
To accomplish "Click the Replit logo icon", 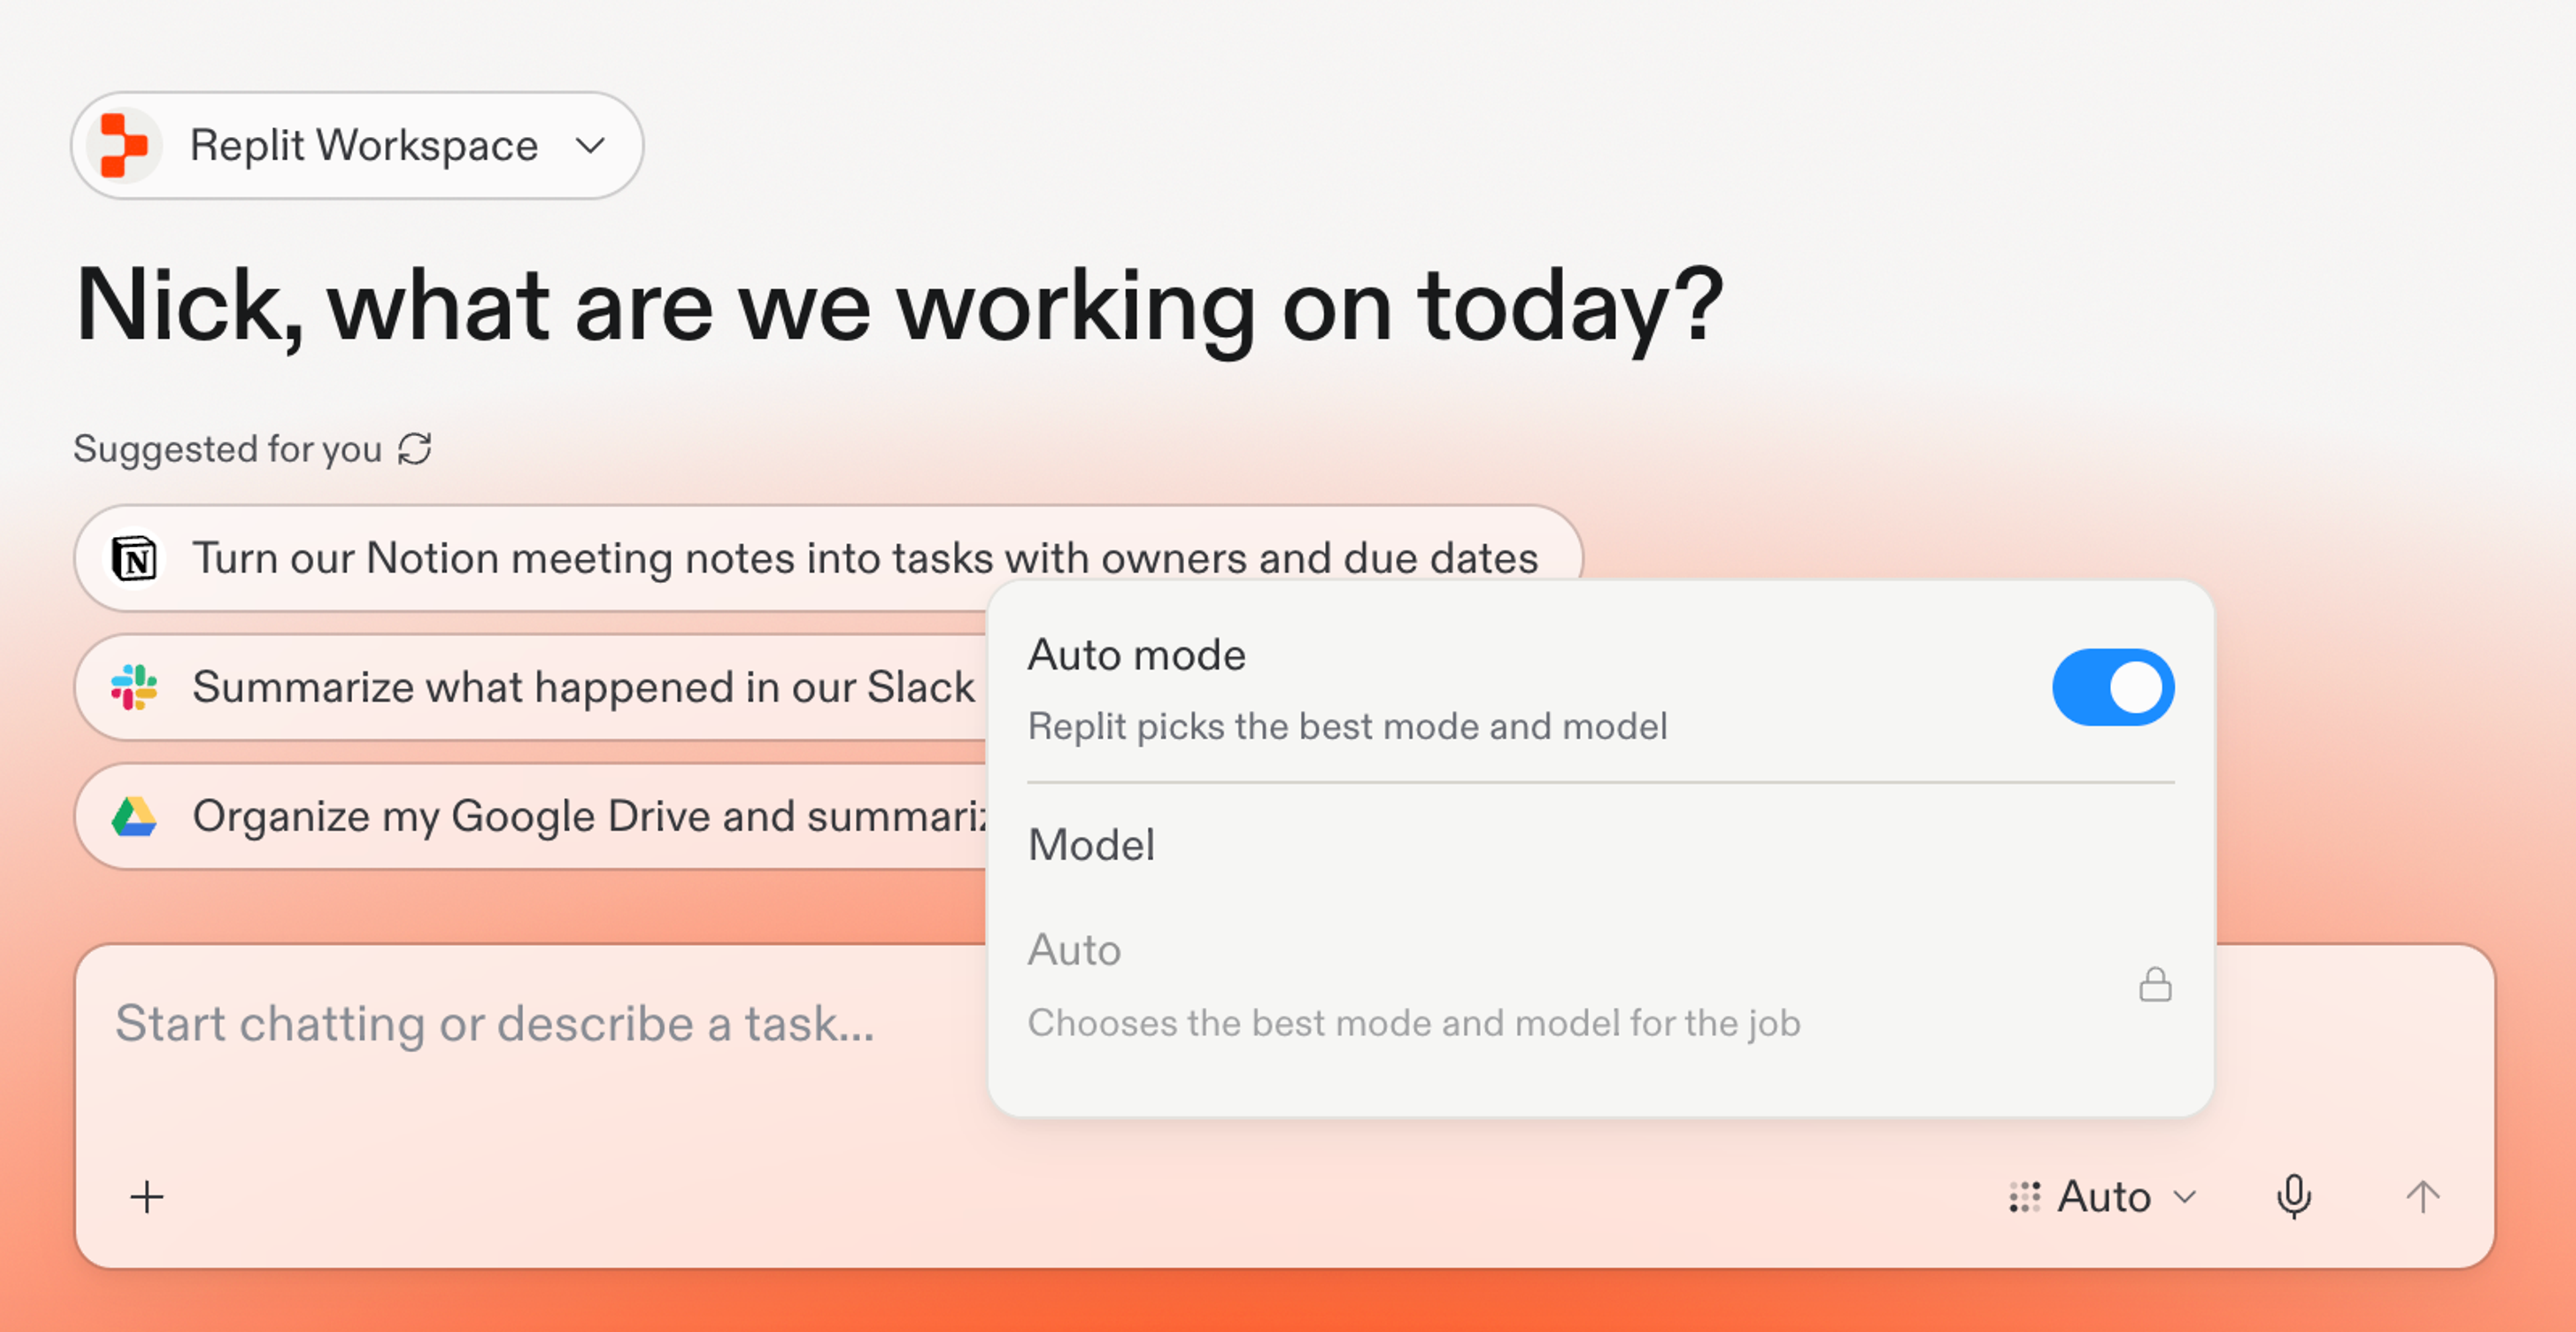I will [x=124, y=146].
